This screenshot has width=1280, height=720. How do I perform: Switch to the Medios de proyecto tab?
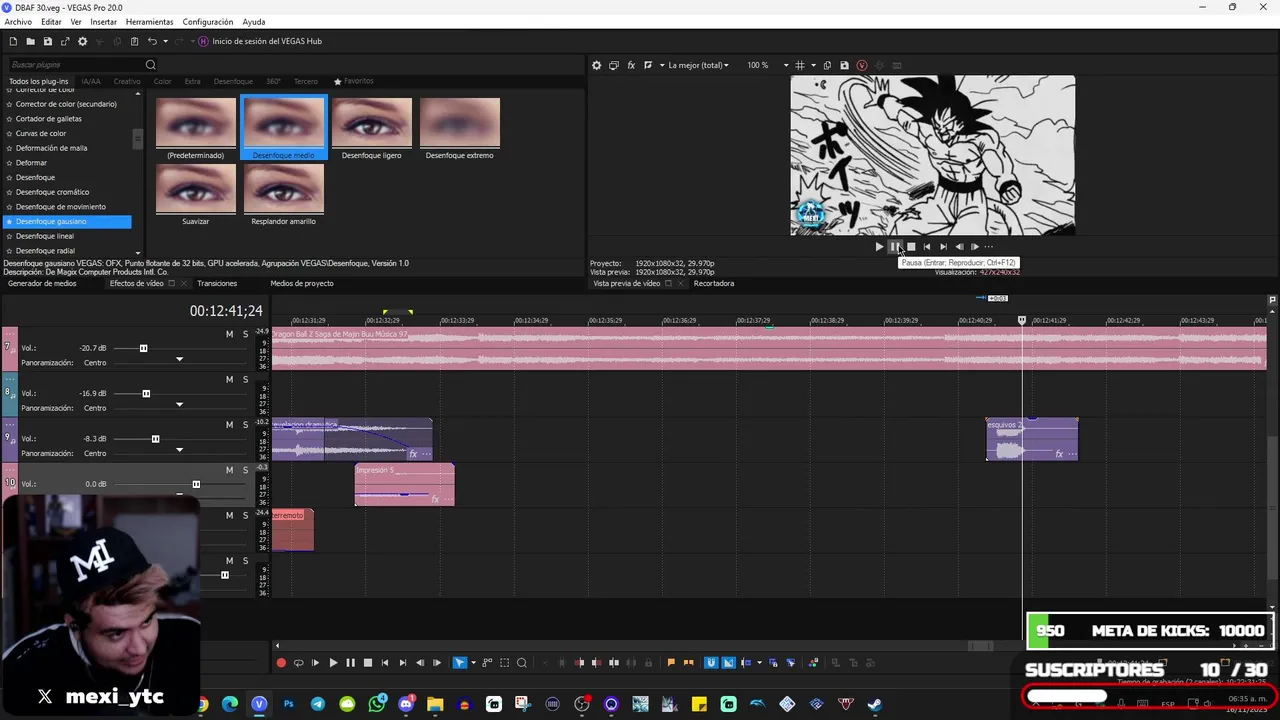click(302, 283)
